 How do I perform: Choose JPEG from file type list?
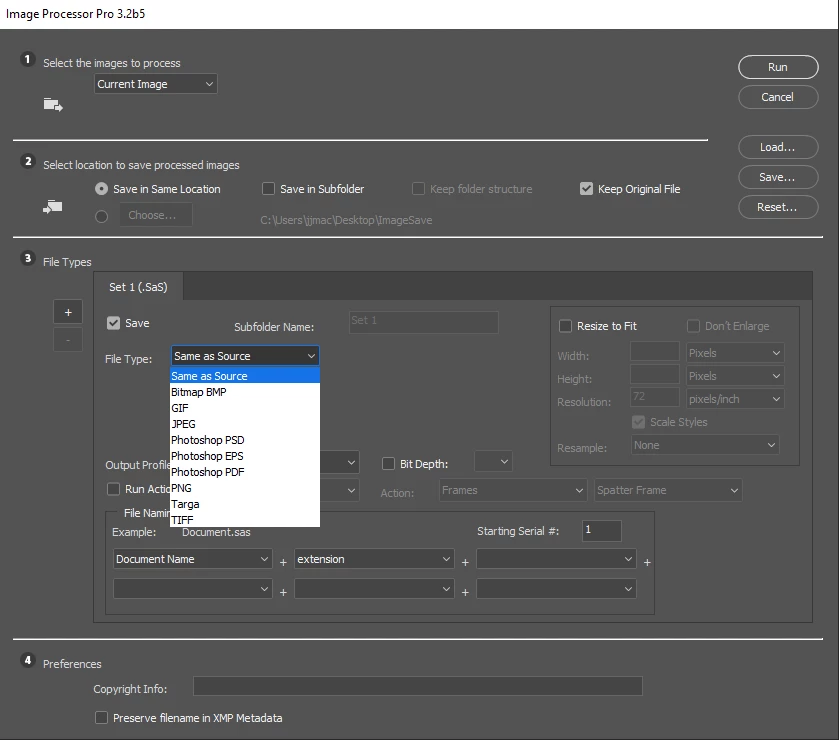coord(245,424)
